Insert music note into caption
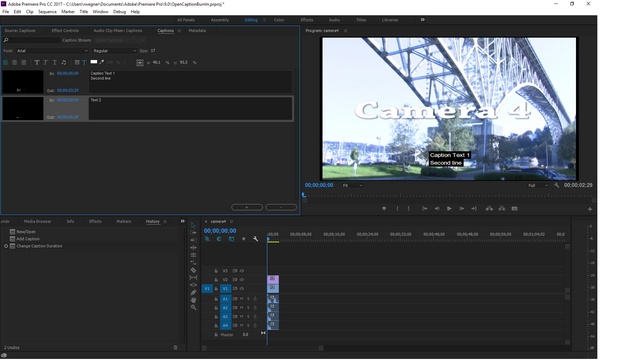Viewport: 640px width, 360px height. [x=64, y=62]
